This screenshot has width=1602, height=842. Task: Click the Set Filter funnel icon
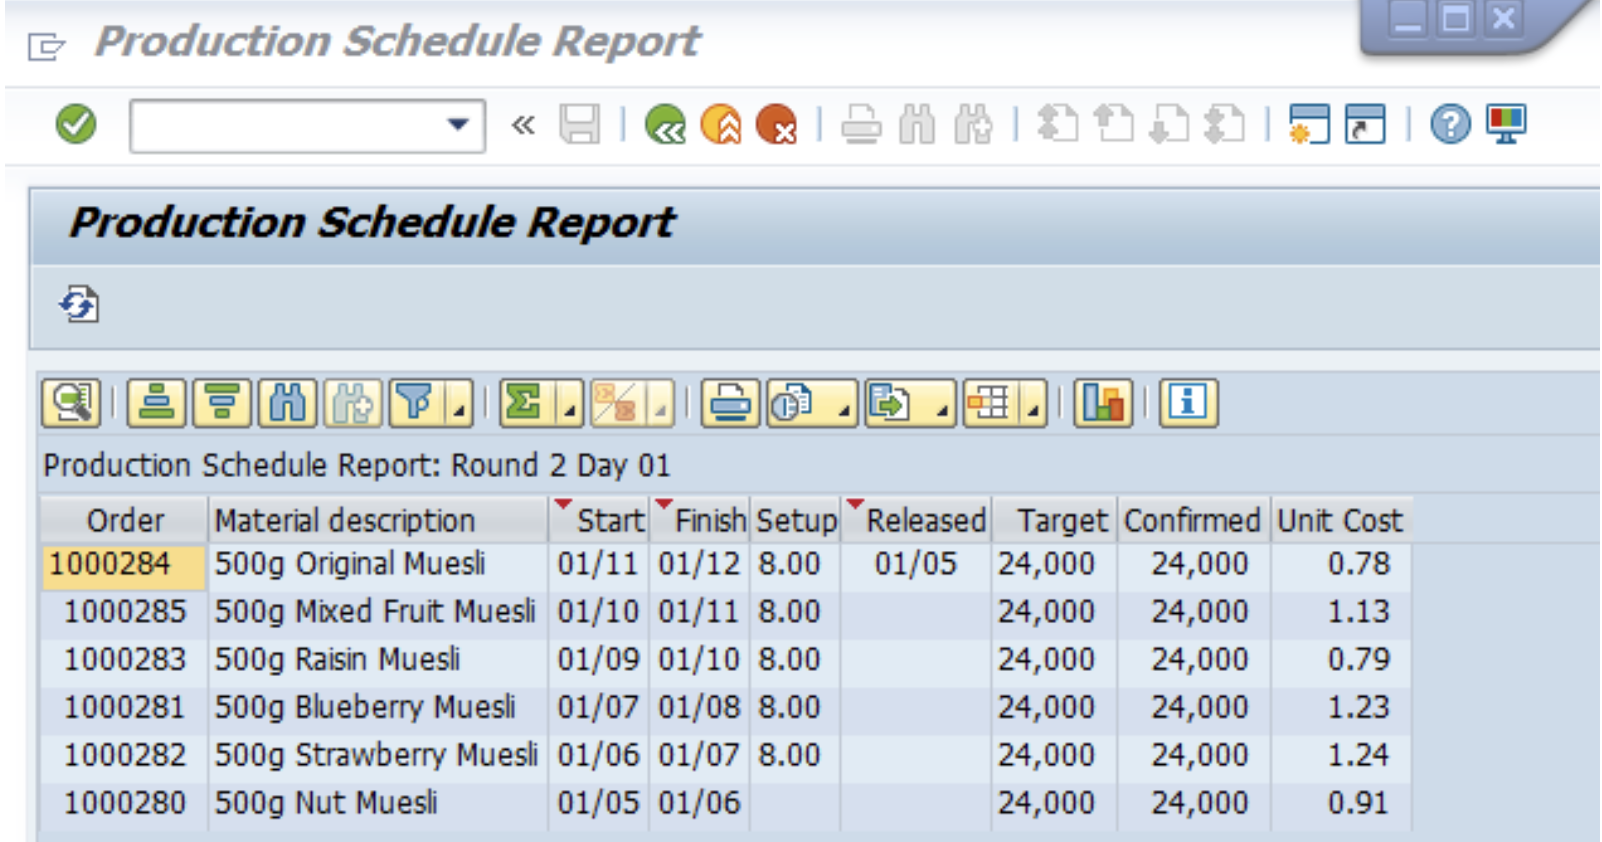[415, 403]
